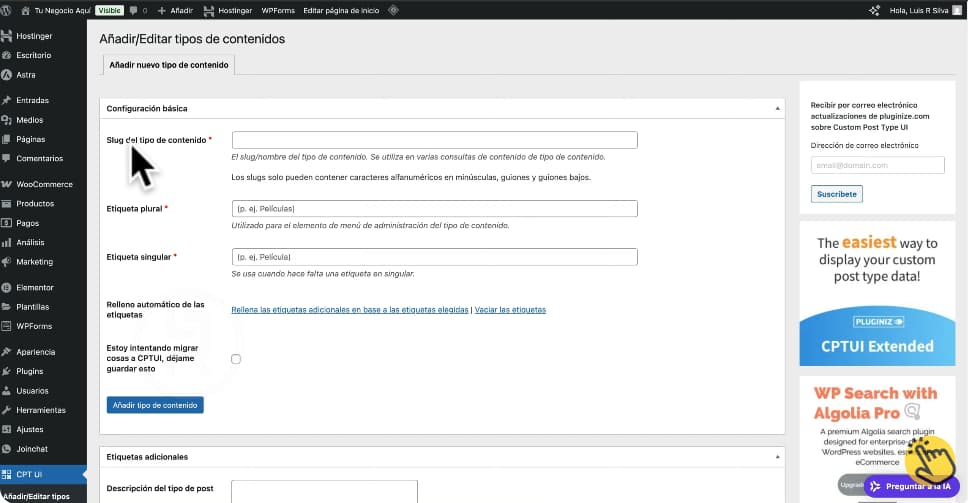Collapse the Configuración básica panel arrow
The height and width of the screenshot is (503, 968).
pos(777,109)
